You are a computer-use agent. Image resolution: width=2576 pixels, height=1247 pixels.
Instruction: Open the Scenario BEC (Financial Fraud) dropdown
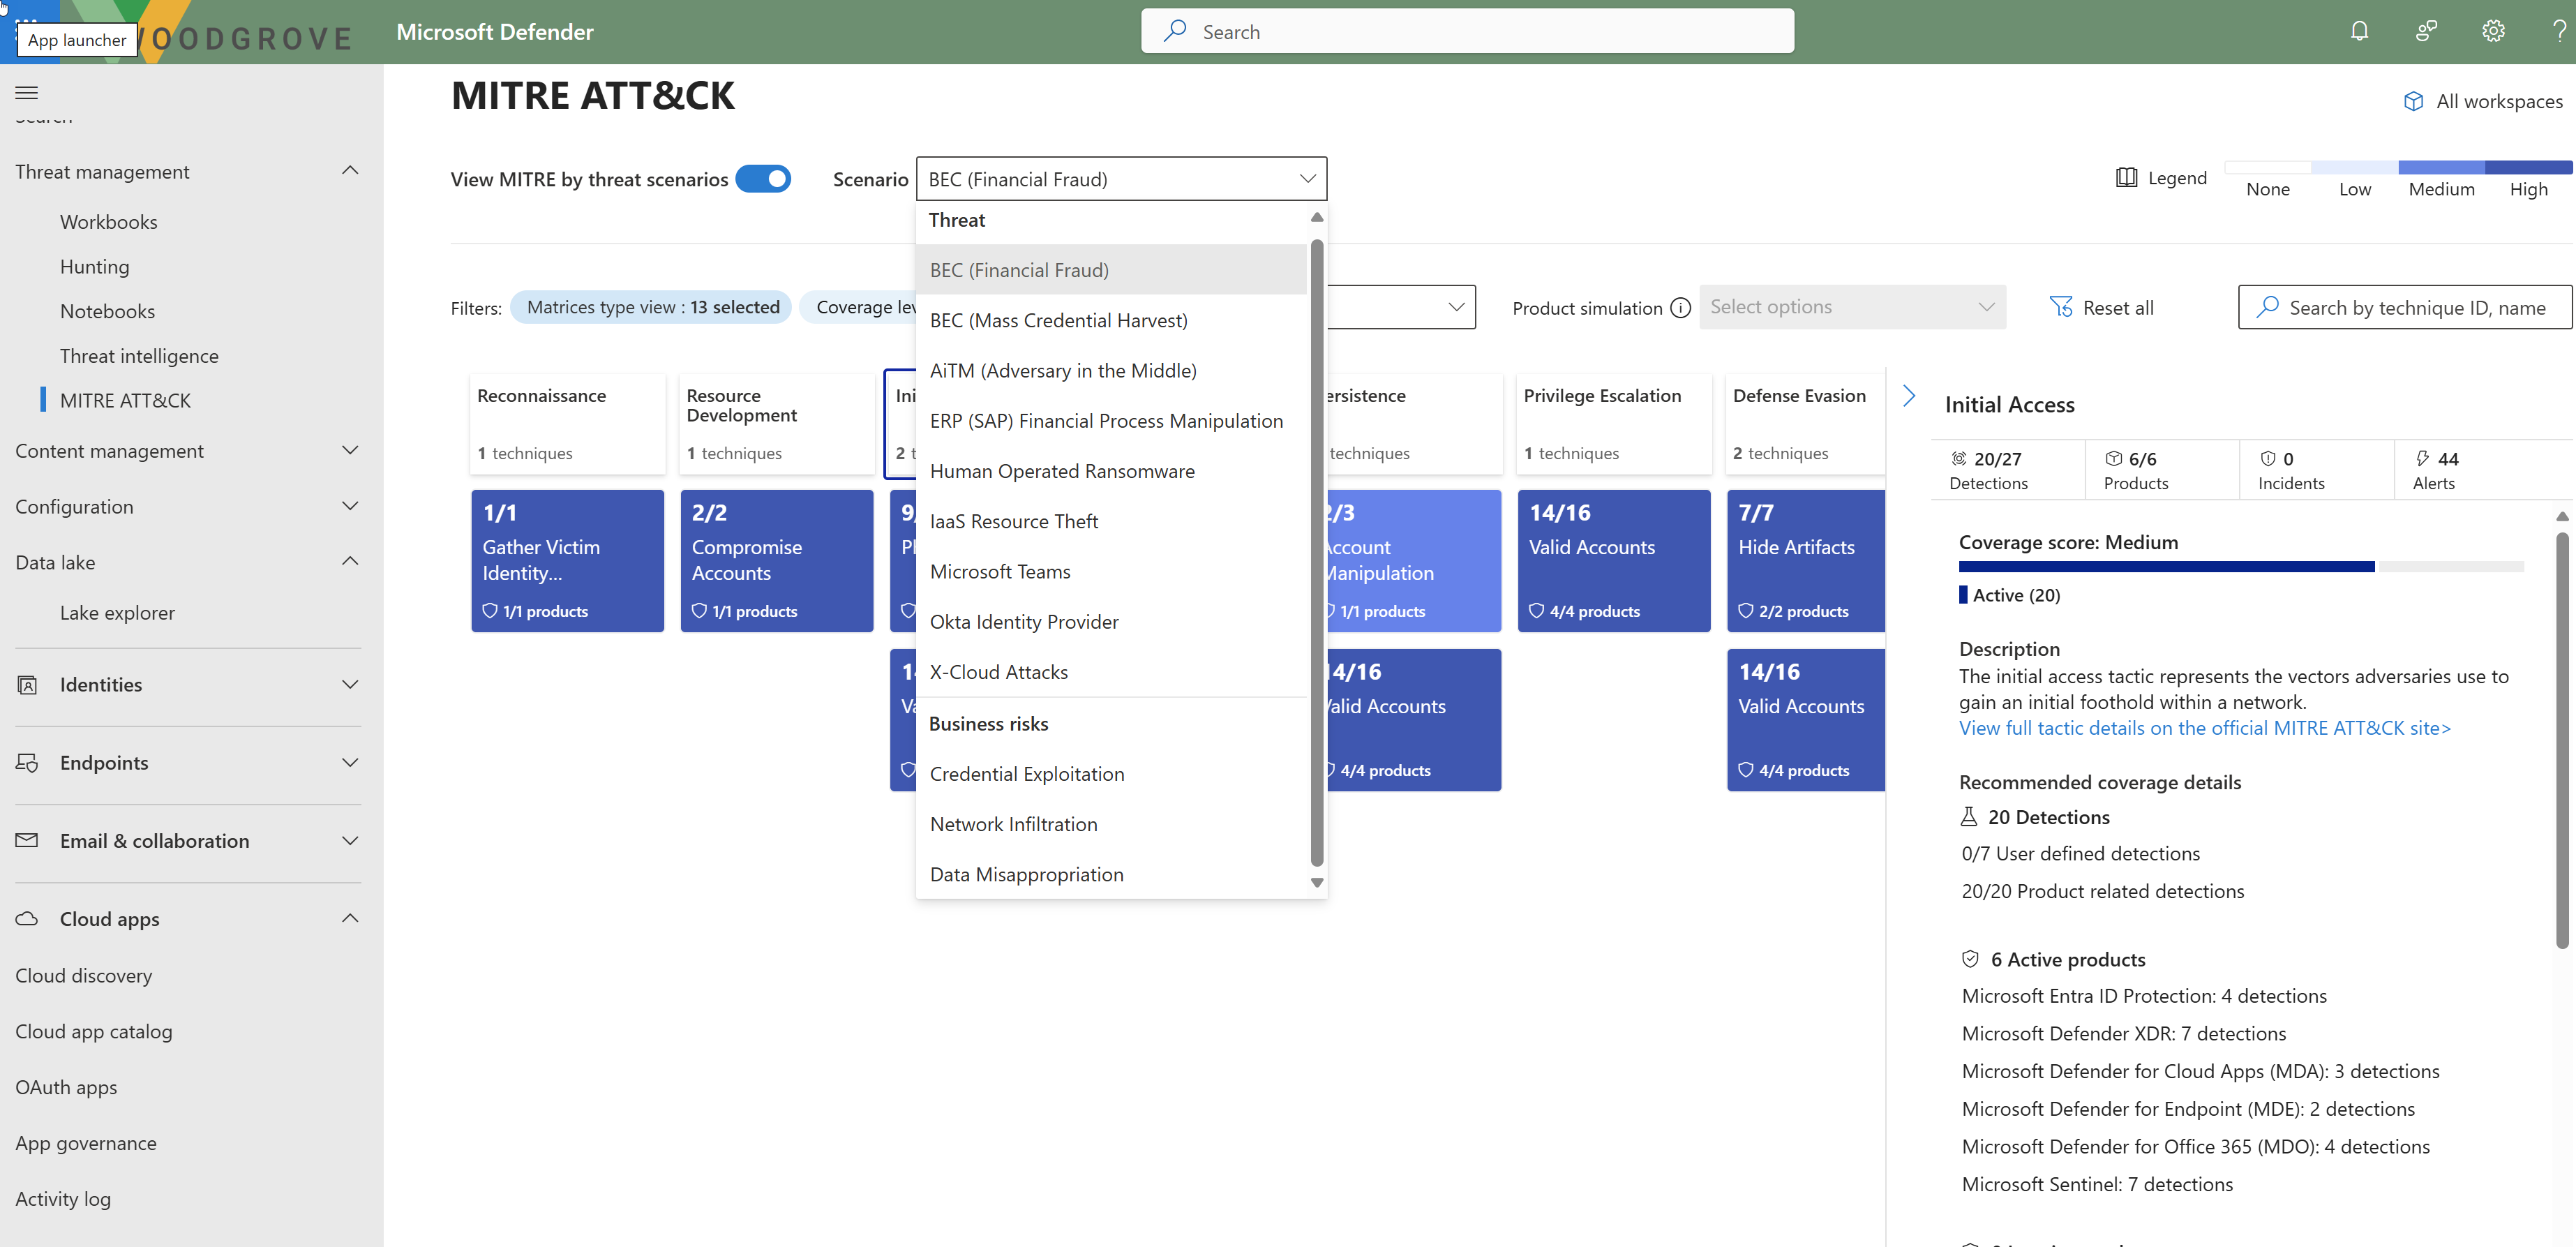click(1121, 179)
